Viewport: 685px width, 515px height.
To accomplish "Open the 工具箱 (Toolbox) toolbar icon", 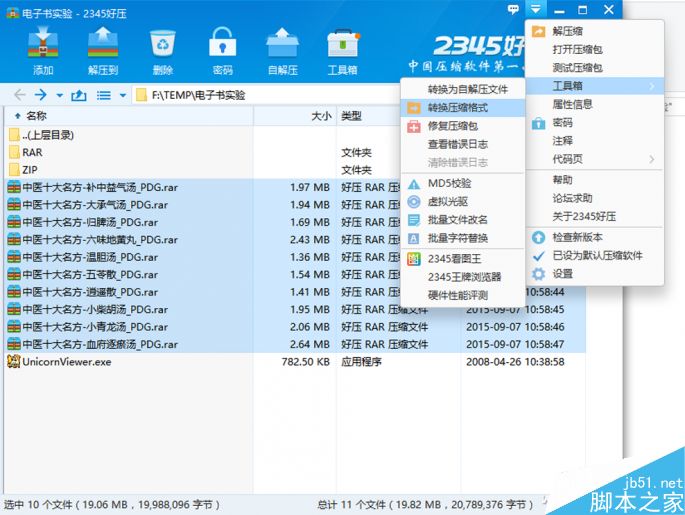I will (342, 50).
